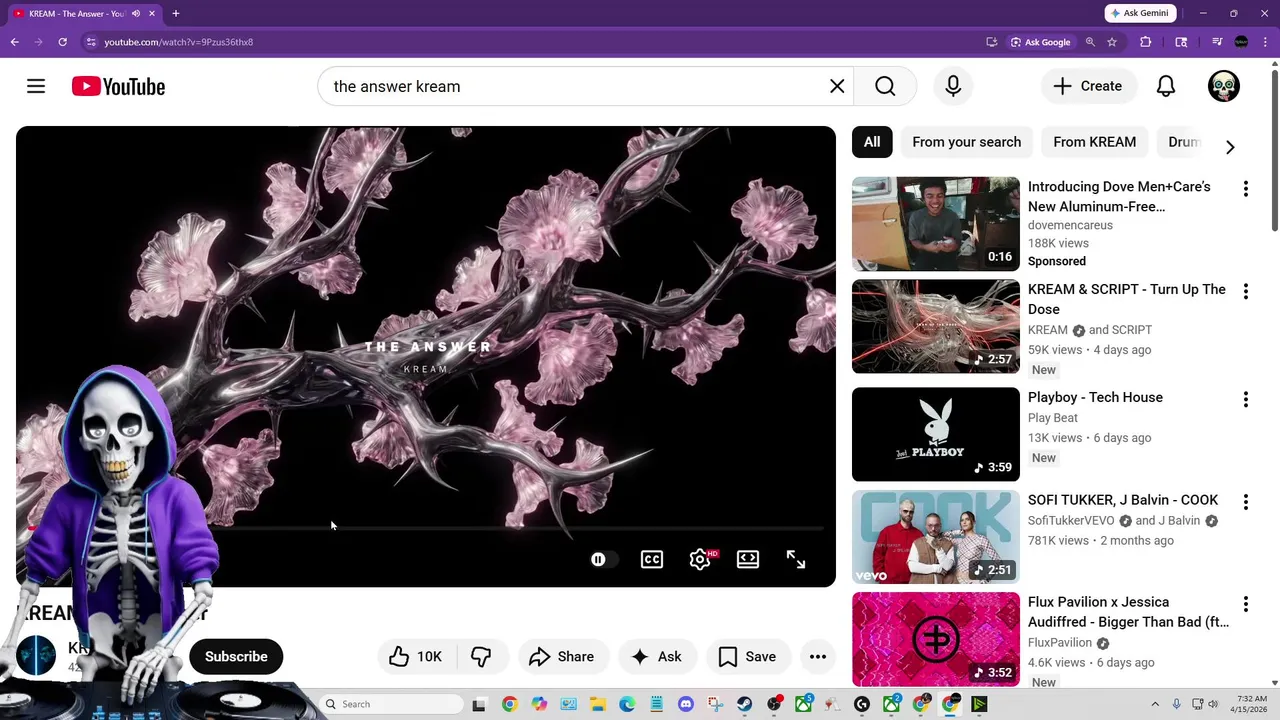Open the notifications bell
Screen dimensions: 1280x720
tap(1166, 86)
